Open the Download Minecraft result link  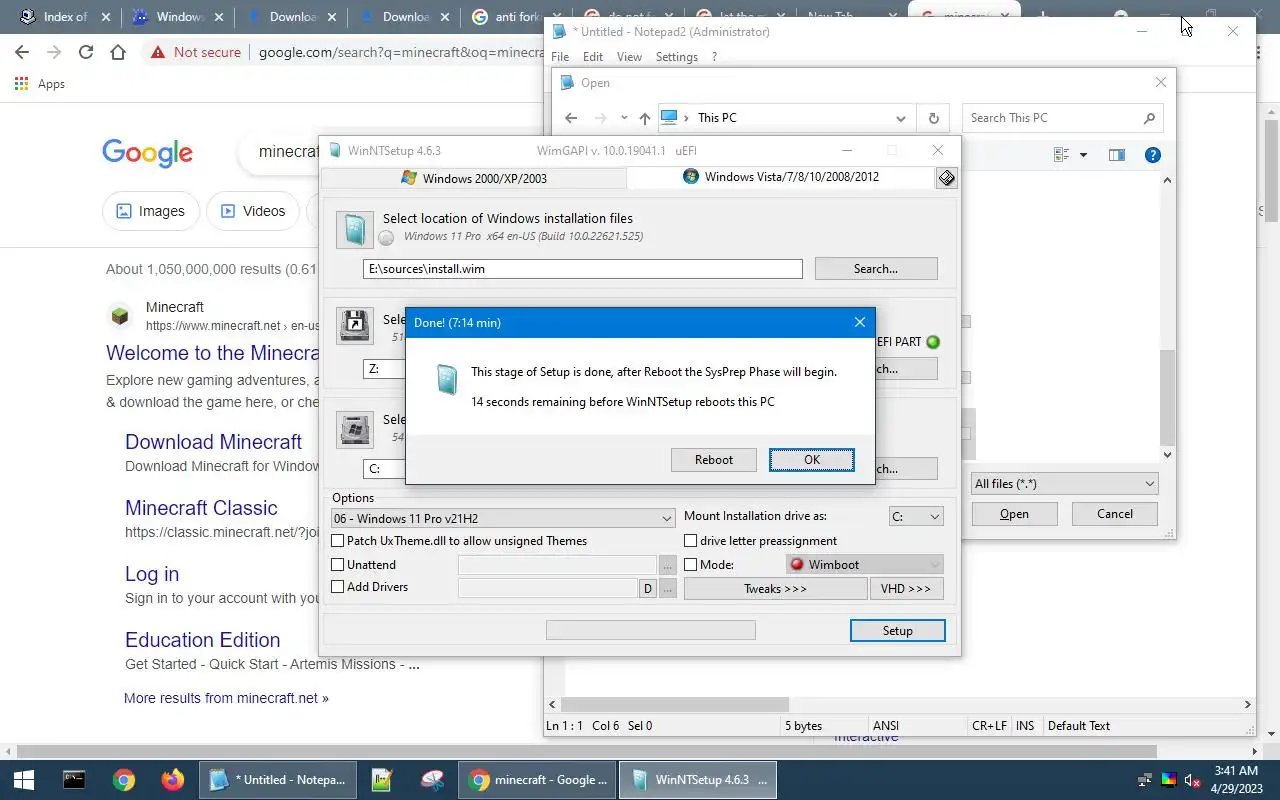(213, 442)
